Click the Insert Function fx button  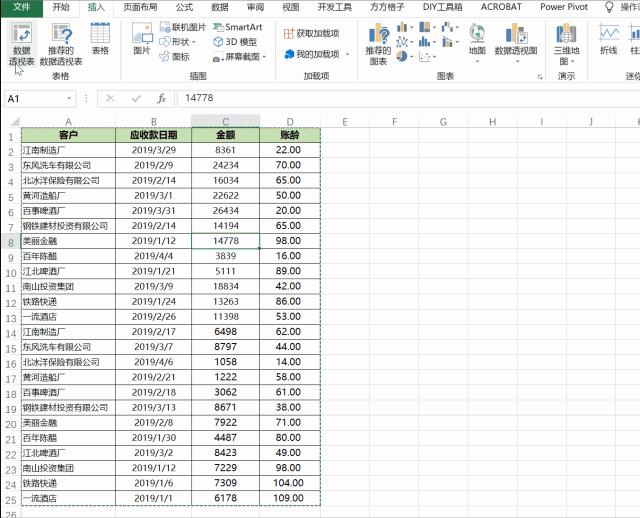tap(162, 98)
